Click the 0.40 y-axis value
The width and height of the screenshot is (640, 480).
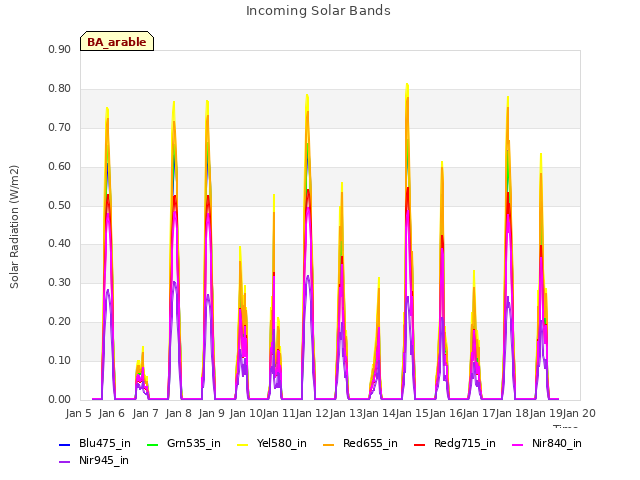[x=60, y=244]
